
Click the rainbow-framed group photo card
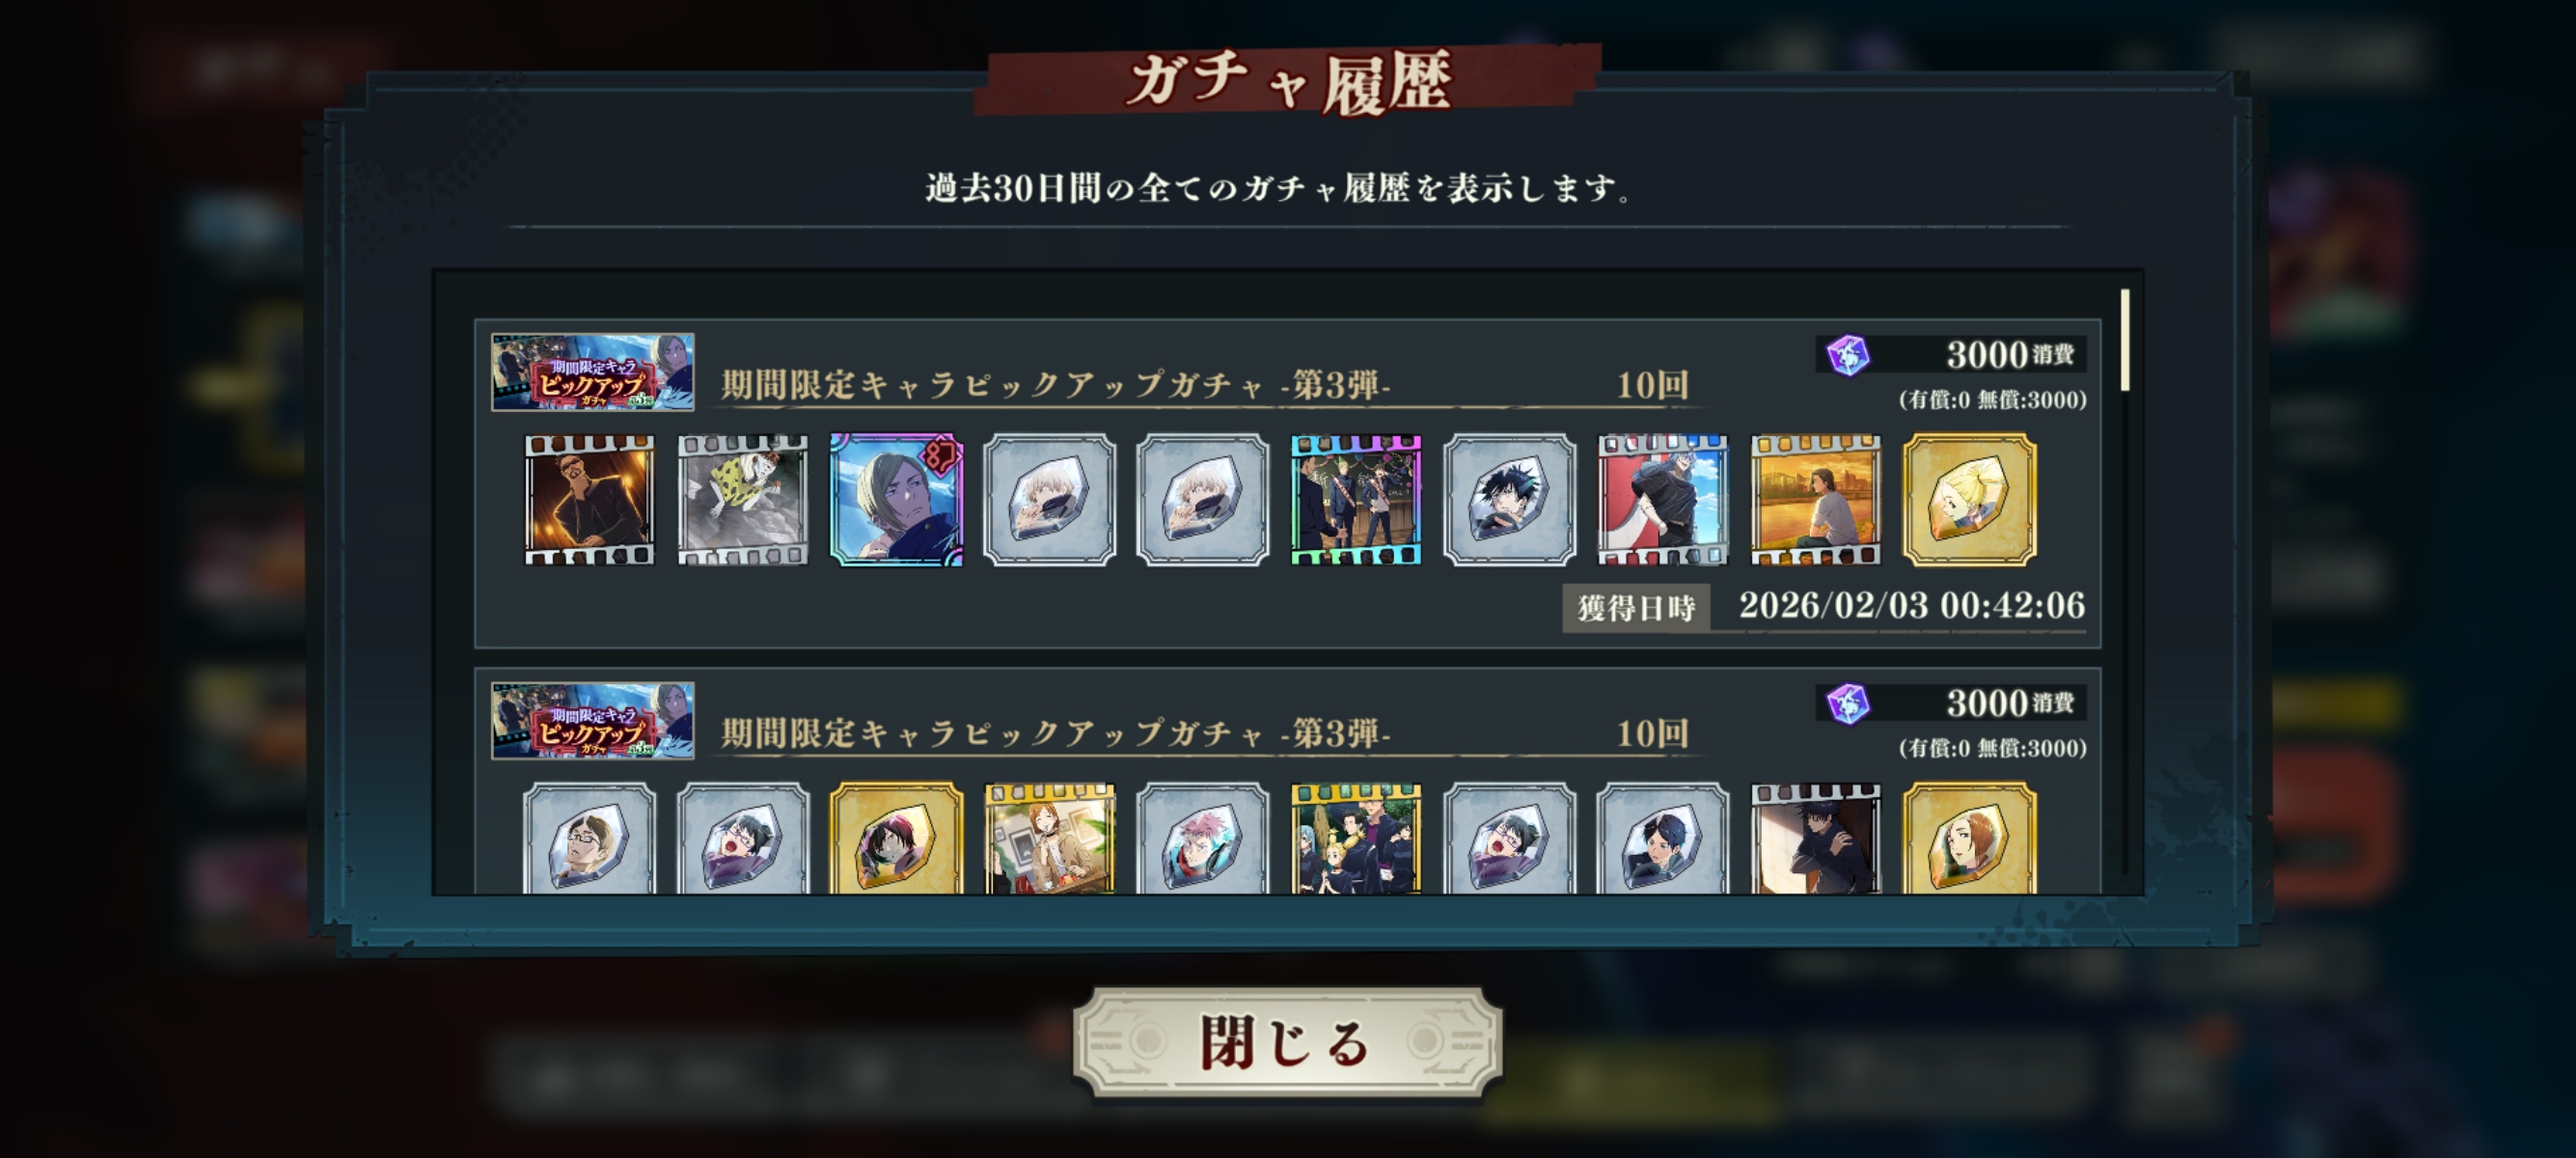(x=1356, y=500)
